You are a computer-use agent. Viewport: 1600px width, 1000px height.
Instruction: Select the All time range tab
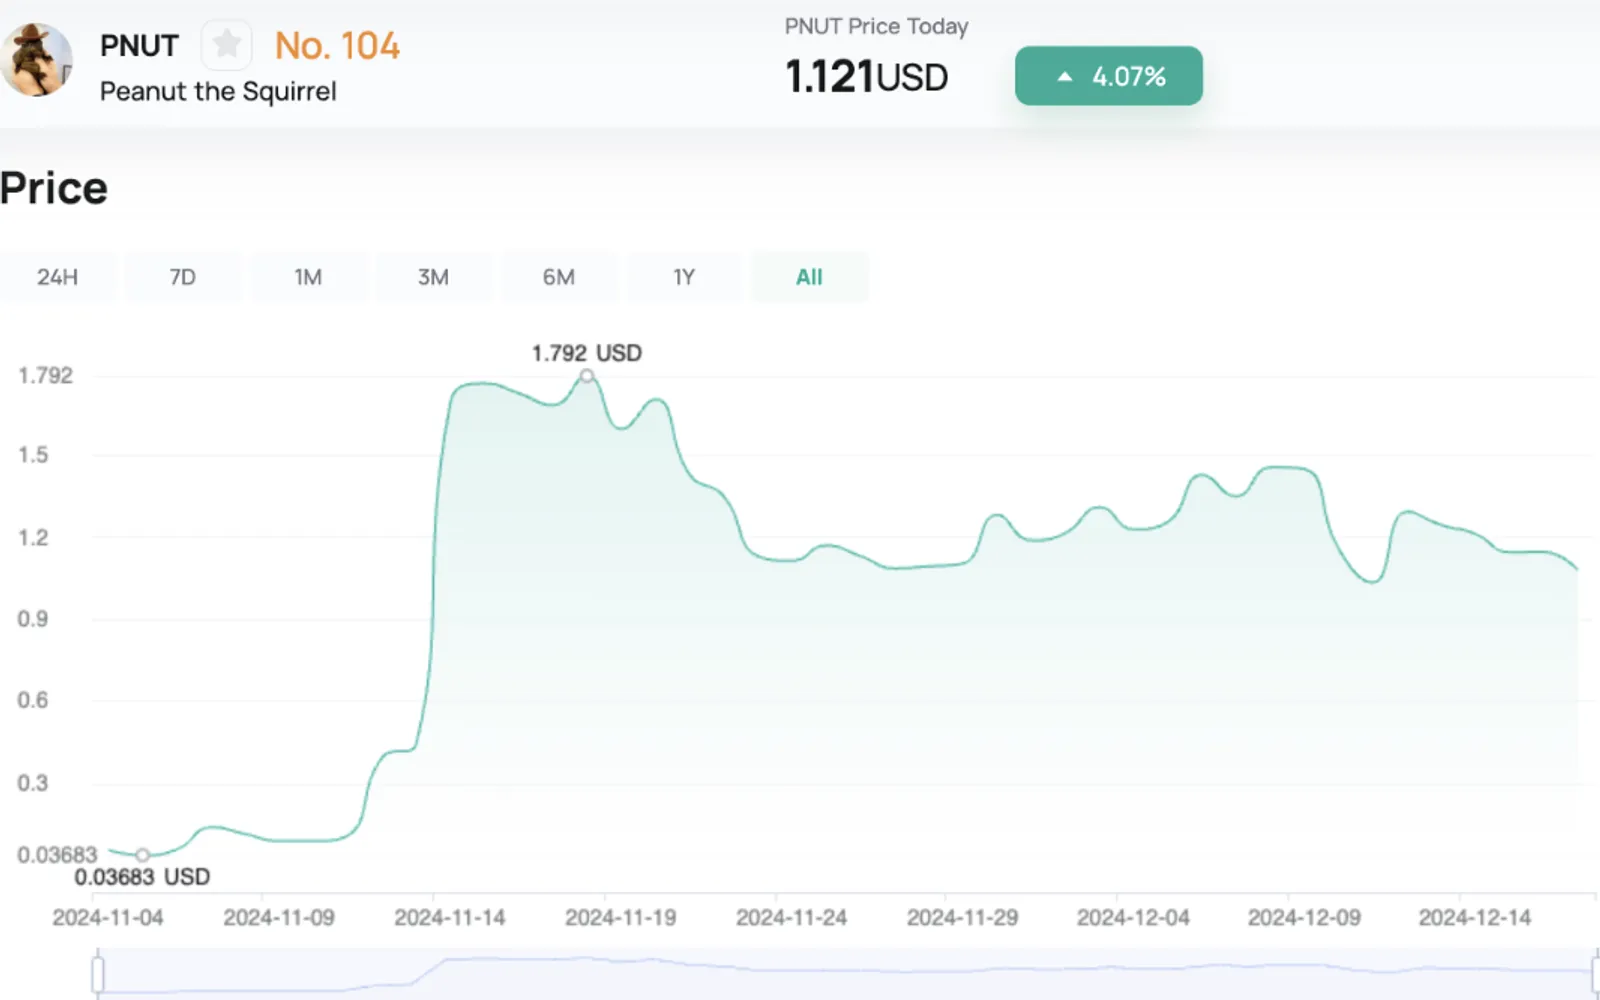click(x=809, y=277)
